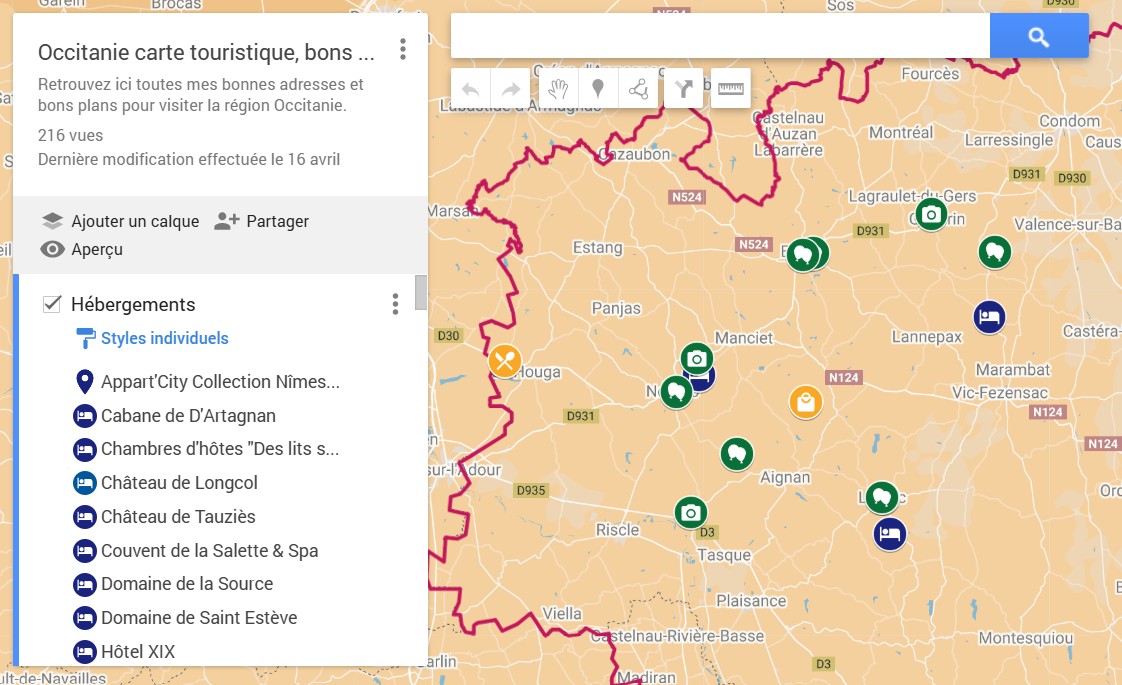Screen dimensions: 1122x685
Task: Click green camera marker near Manciet
Action: pos(696,359)
